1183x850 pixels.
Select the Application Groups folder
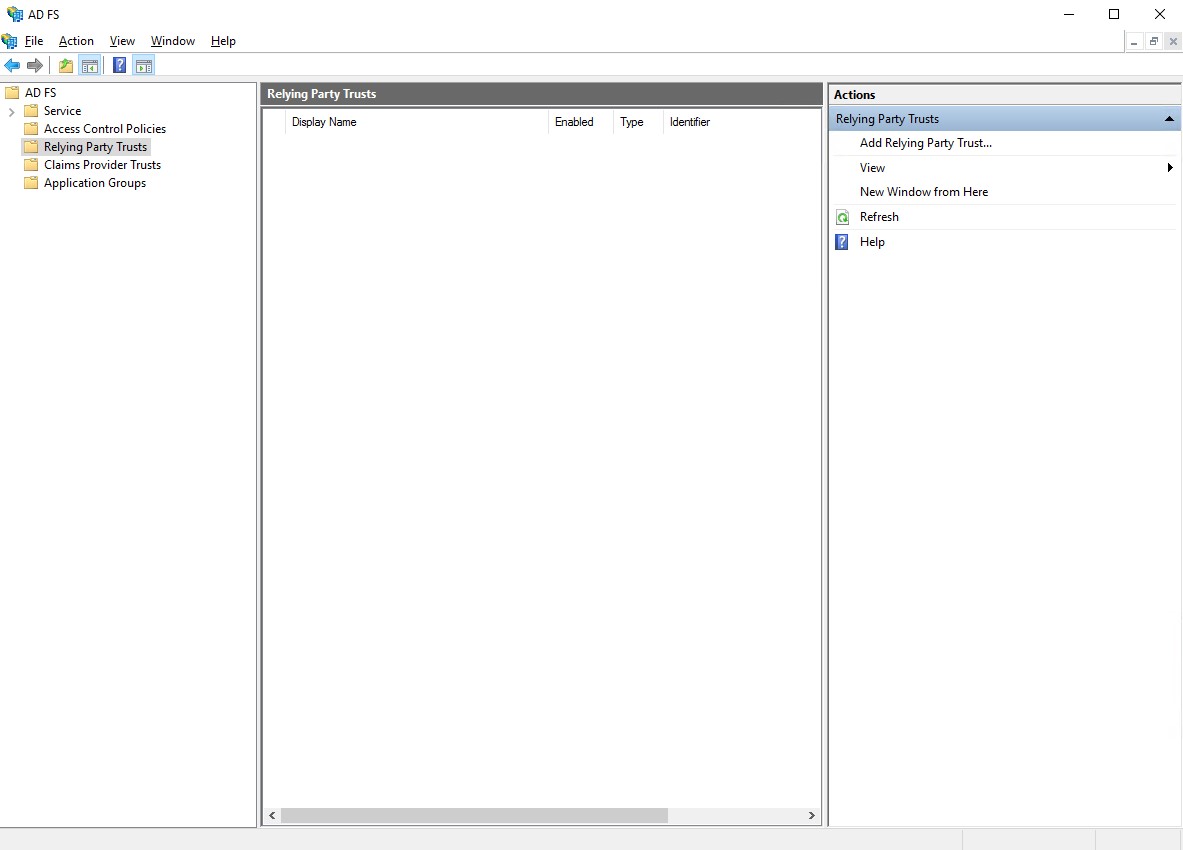coord(95,182)
